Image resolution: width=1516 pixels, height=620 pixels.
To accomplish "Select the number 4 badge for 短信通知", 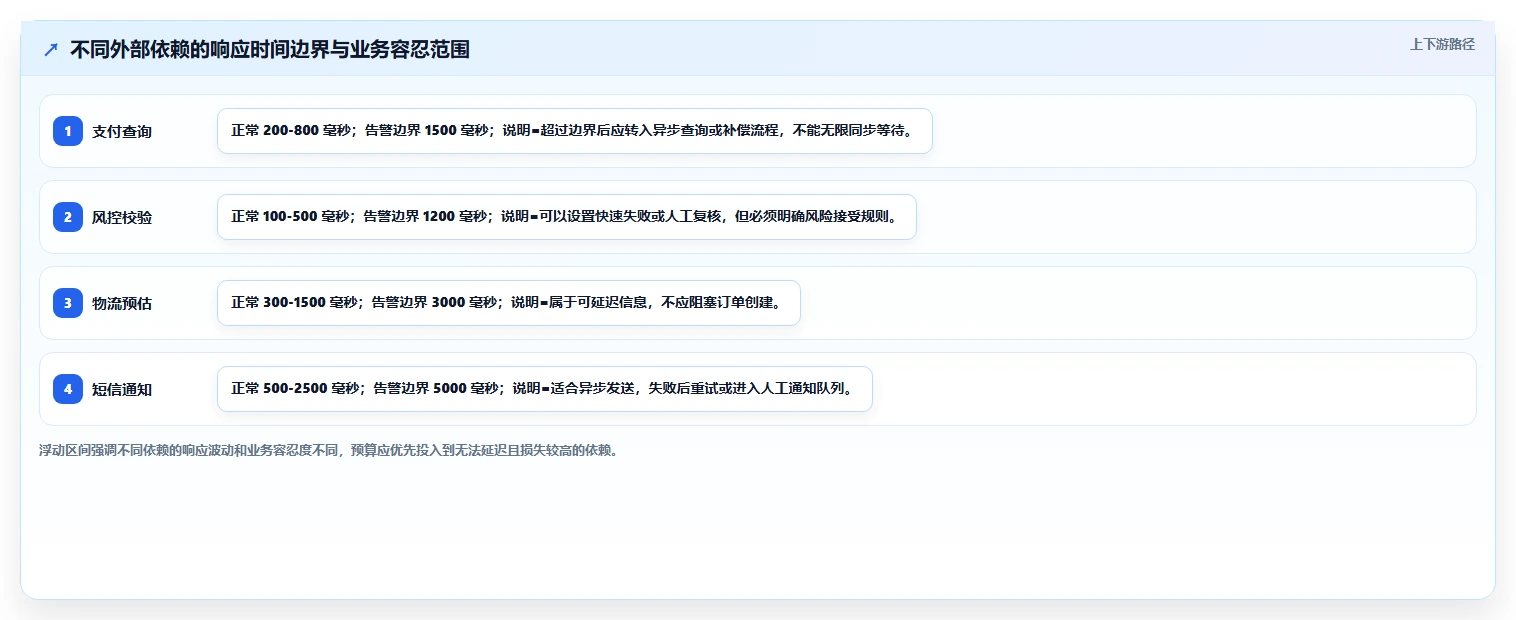I will click(68, 389).
